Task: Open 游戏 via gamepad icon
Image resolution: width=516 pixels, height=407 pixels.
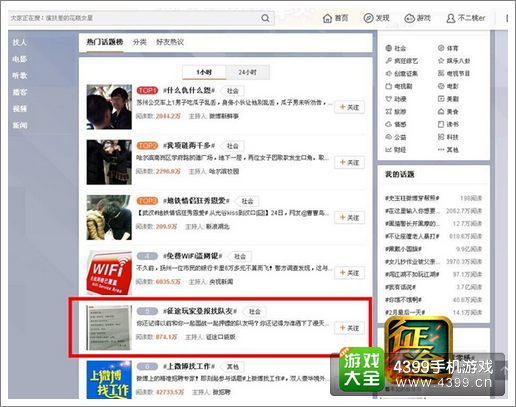Action: [409, 18]
